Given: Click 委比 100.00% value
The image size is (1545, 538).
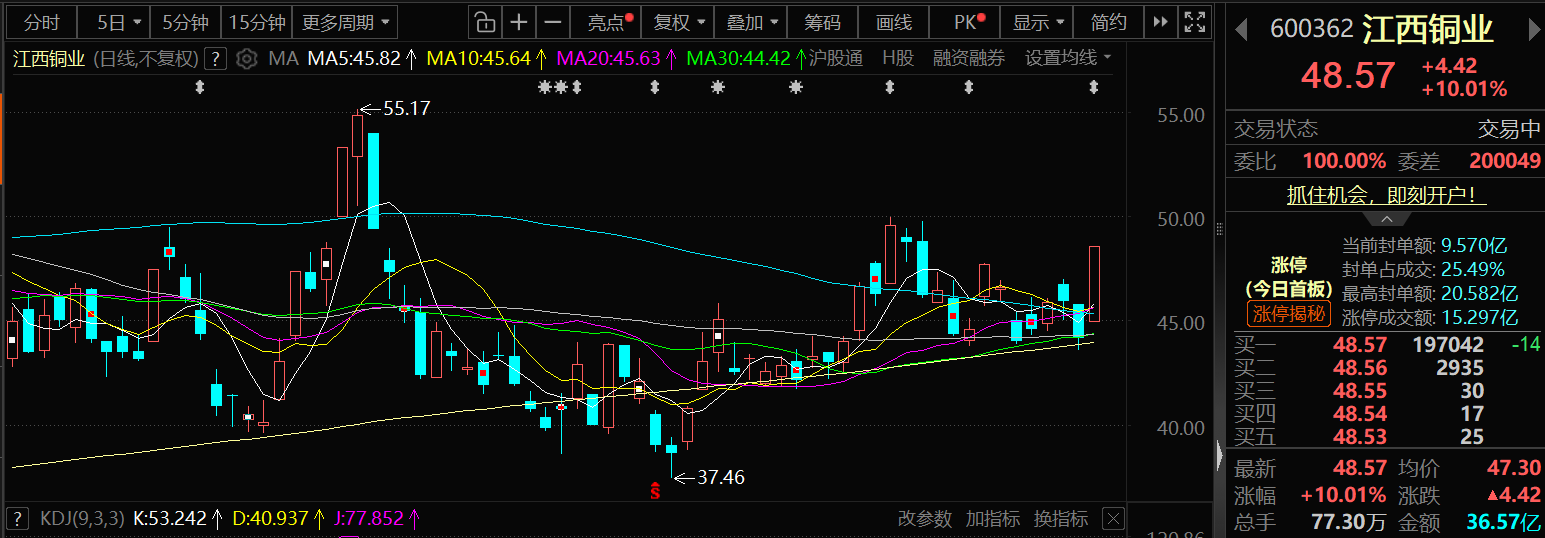Looking at the screenshot, I should click(1344, 161).
